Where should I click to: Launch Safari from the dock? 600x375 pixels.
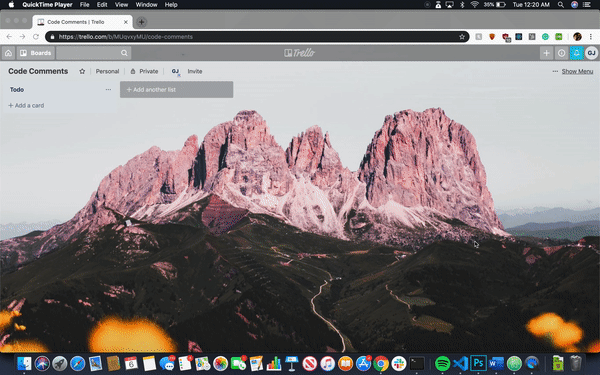click(78, 364)
